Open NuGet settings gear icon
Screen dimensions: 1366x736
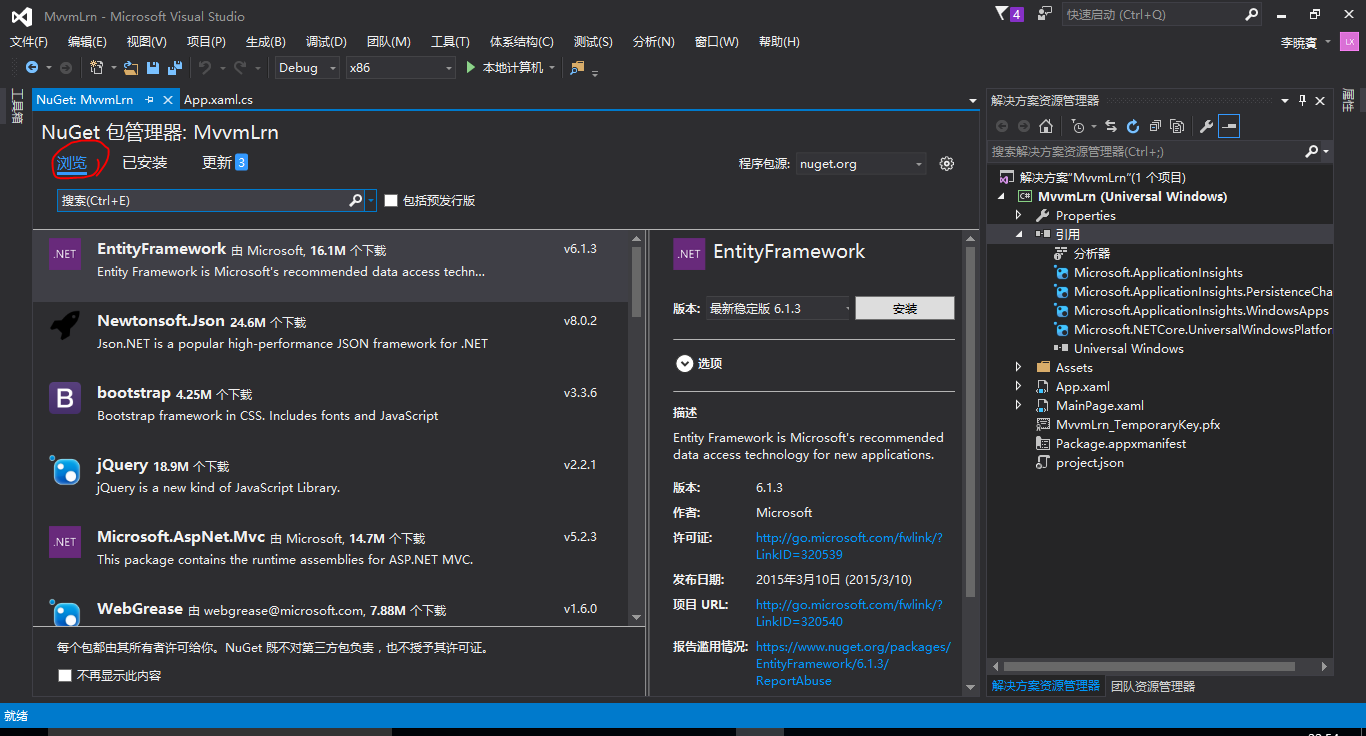[x=947, y=164]
